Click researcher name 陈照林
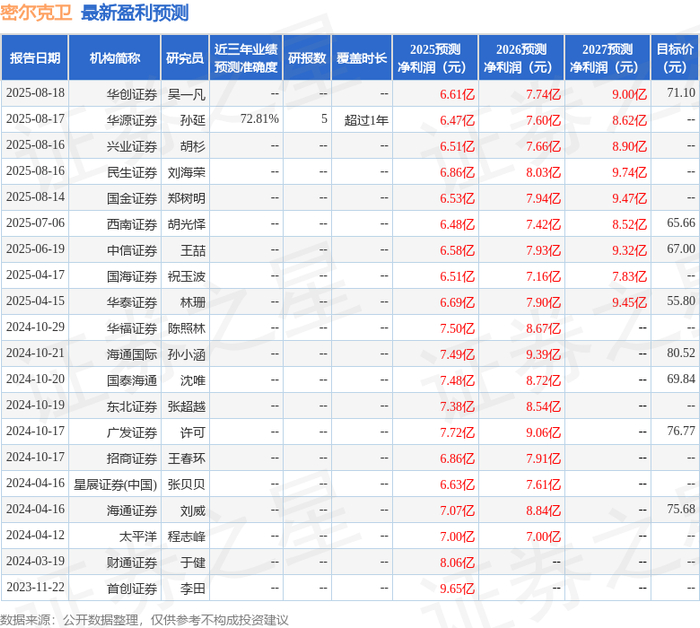The height and width of the screenshot is (628, 700). [x=187, y=328]
